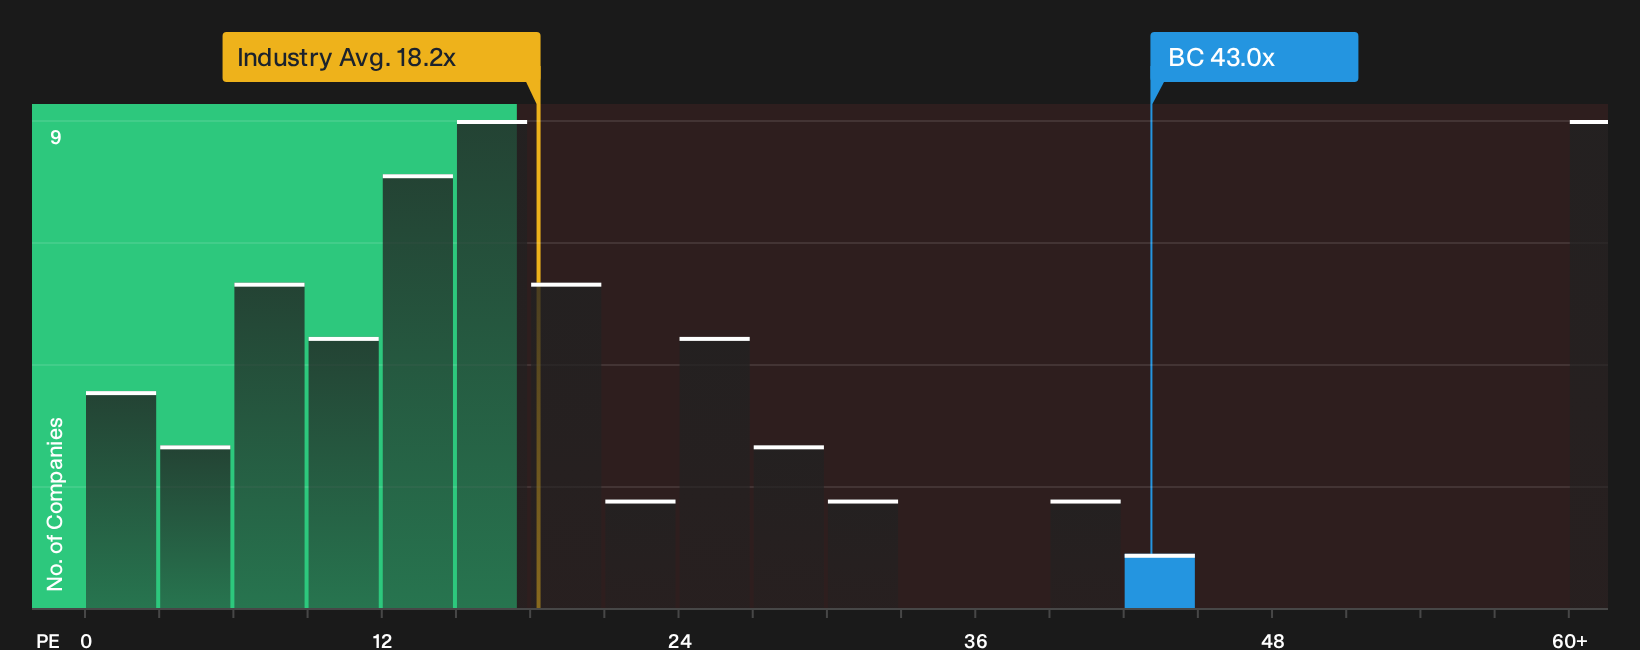Click the blue BC vertical marker line
The height and width of the screenshot is (650, 1640).
(x=1151, y=330)
